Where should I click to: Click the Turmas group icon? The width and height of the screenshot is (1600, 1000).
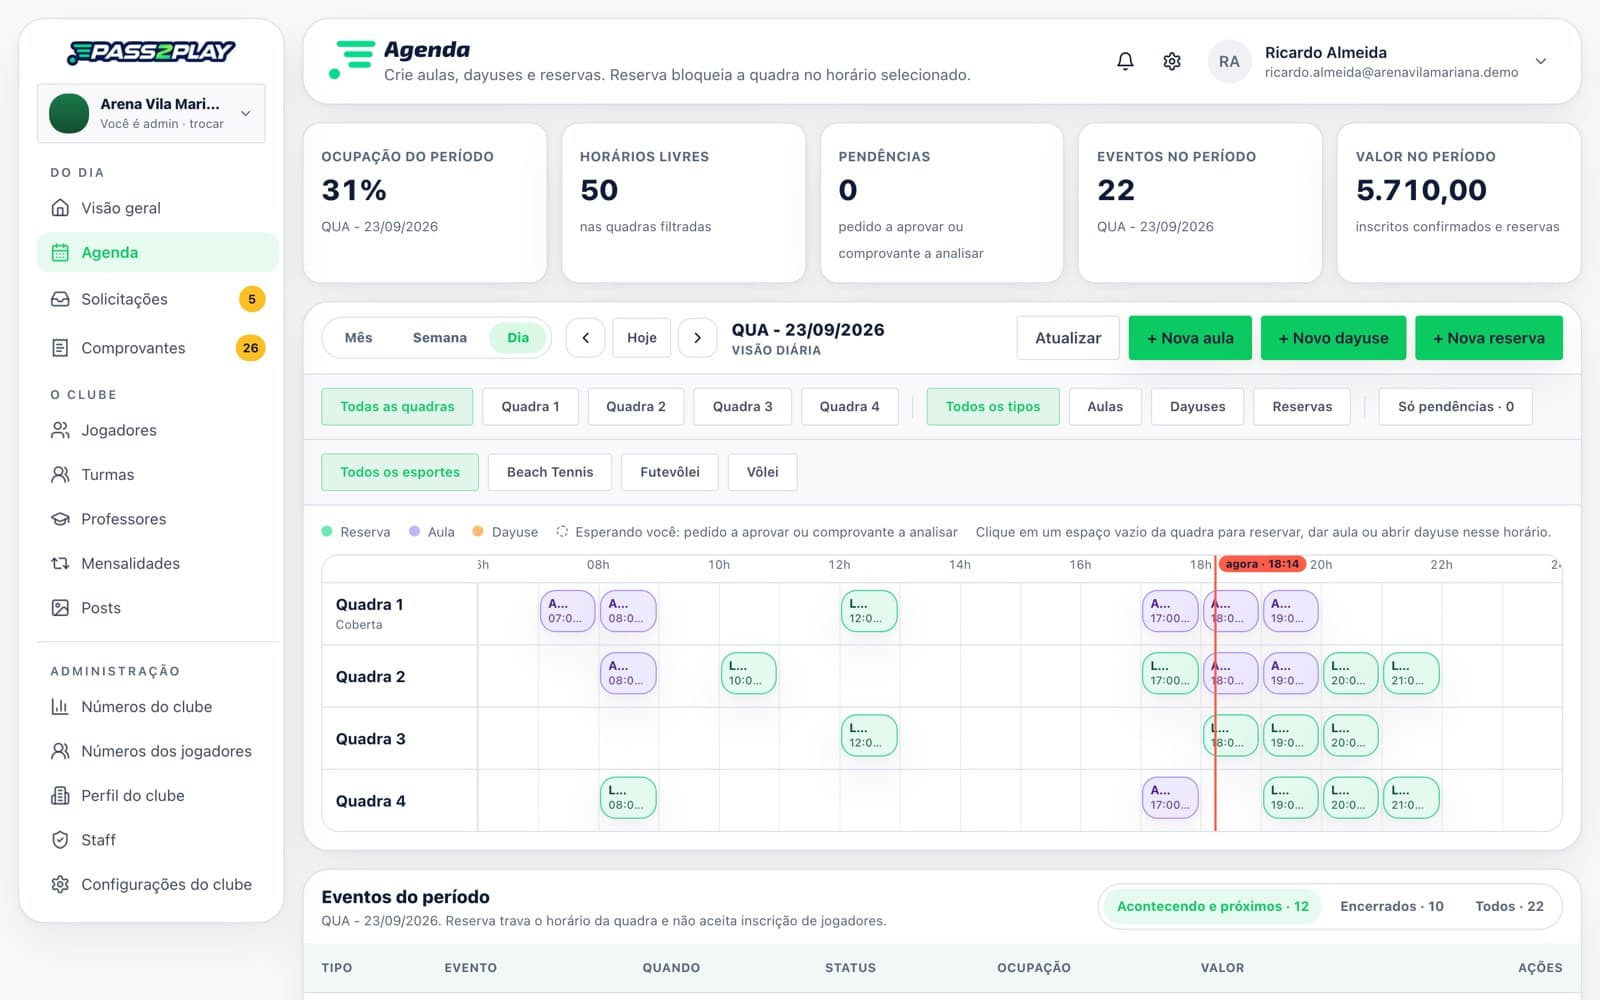point(60,474)
